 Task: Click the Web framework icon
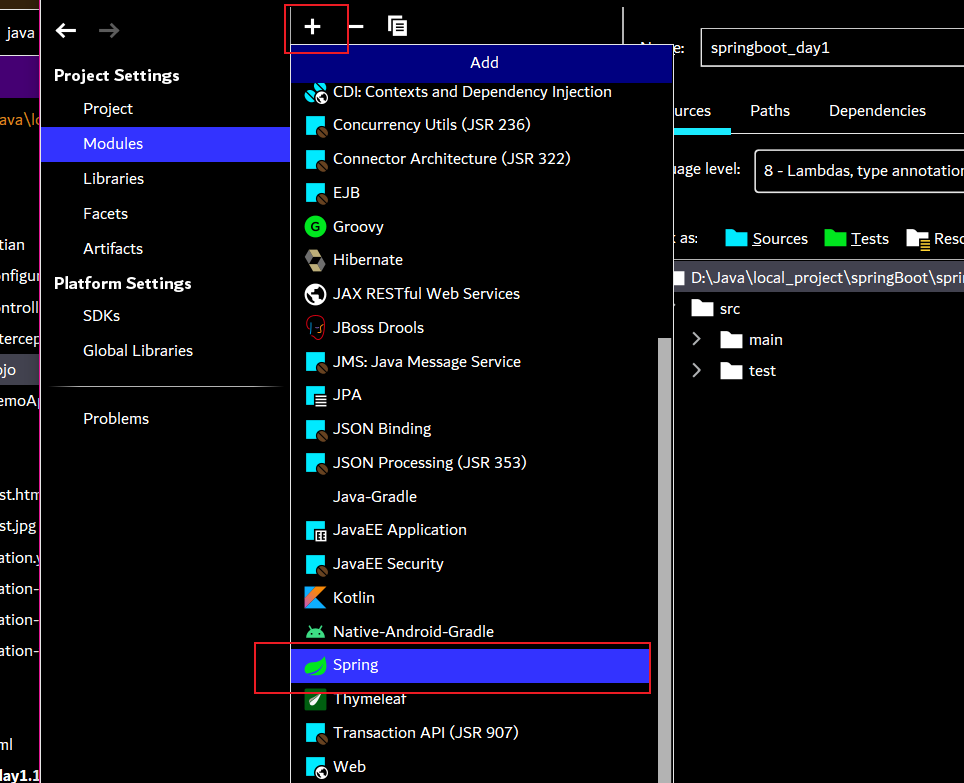point(315,767)
